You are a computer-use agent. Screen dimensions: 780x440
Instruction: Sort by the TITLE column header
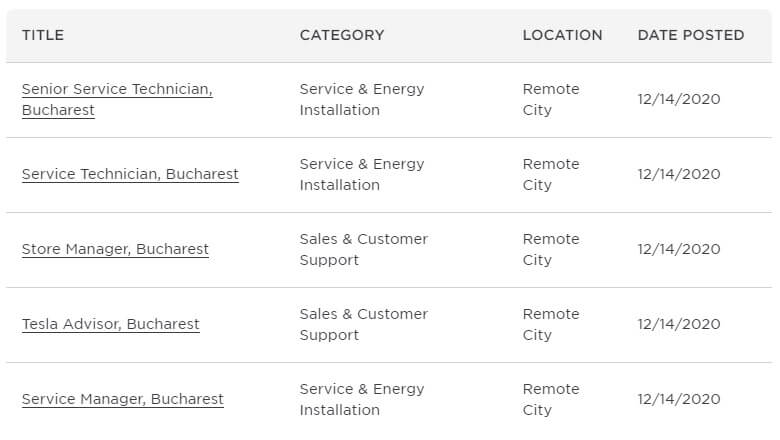point(43,35)
